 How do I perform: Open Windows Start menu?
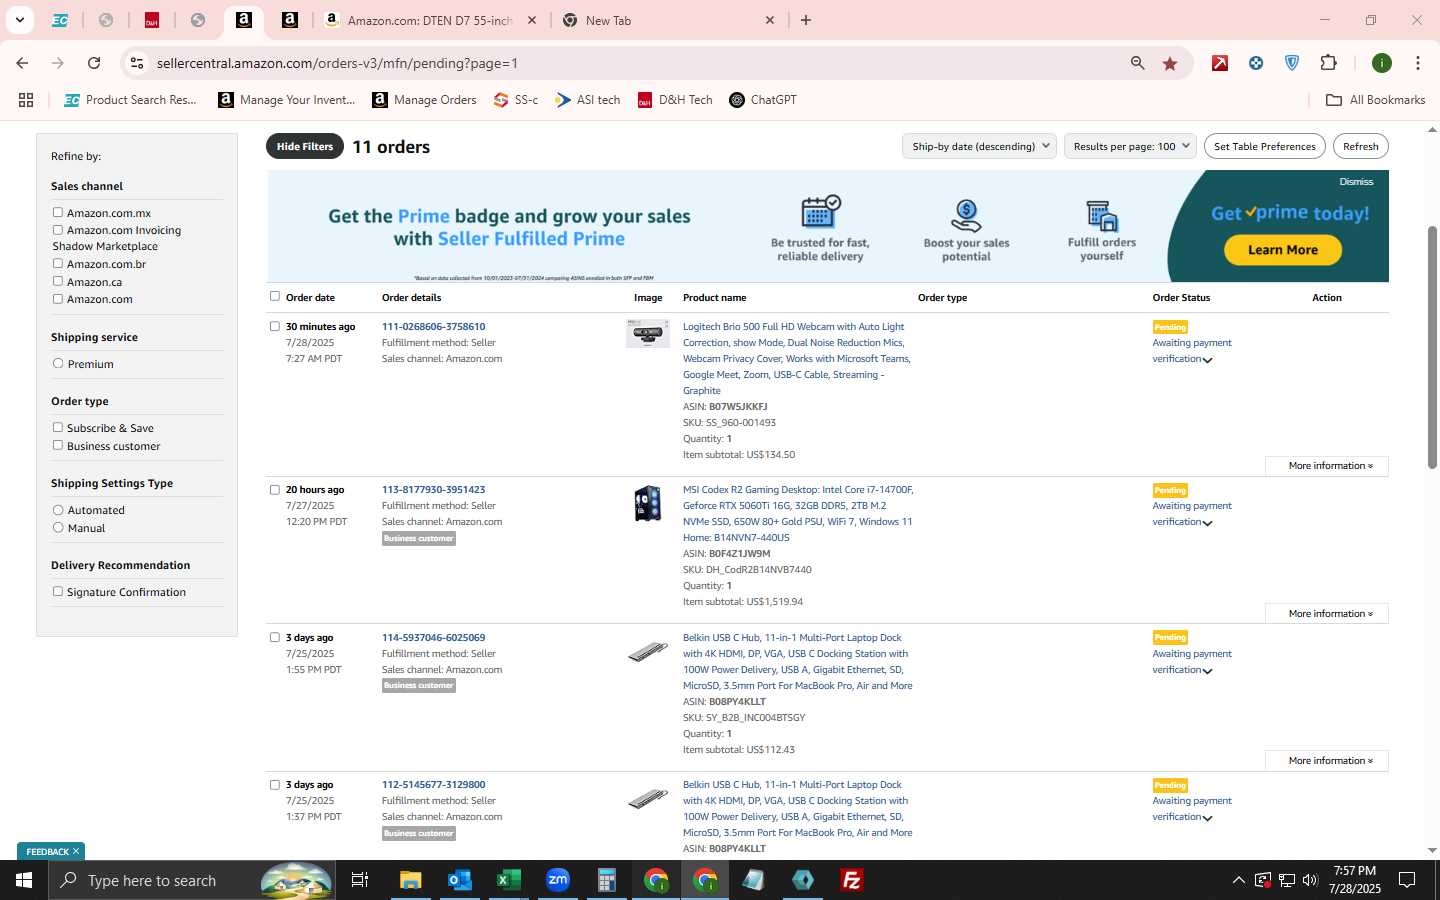pyautogui.click(x=24, y=880)
